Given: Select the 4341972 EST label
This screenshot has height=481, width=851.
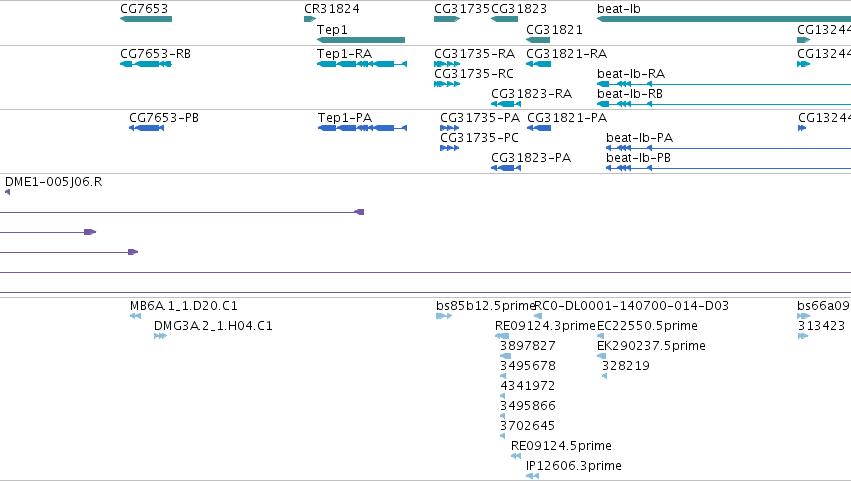Looking at the screenshot, I should click(x=528, y=386).
